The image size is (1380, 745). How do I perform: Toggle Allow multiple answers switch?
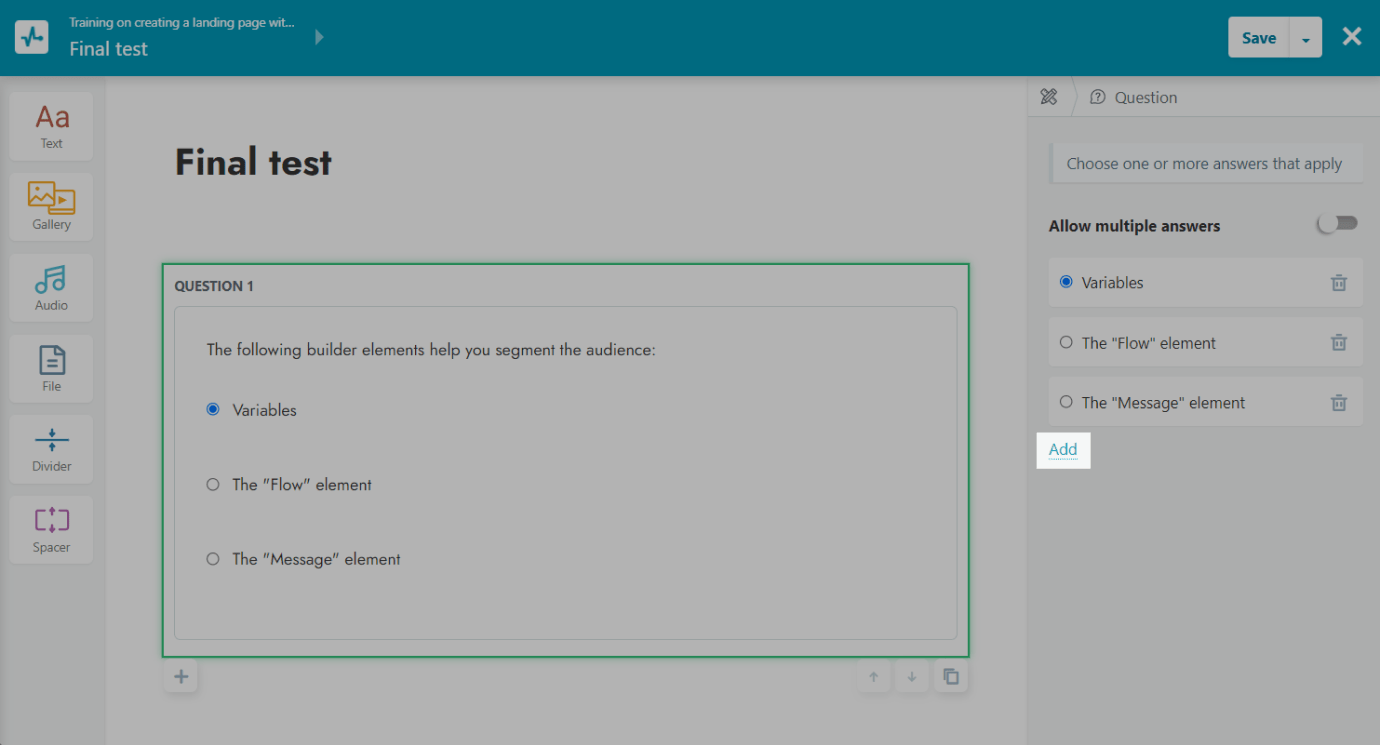pos(1337,224)
